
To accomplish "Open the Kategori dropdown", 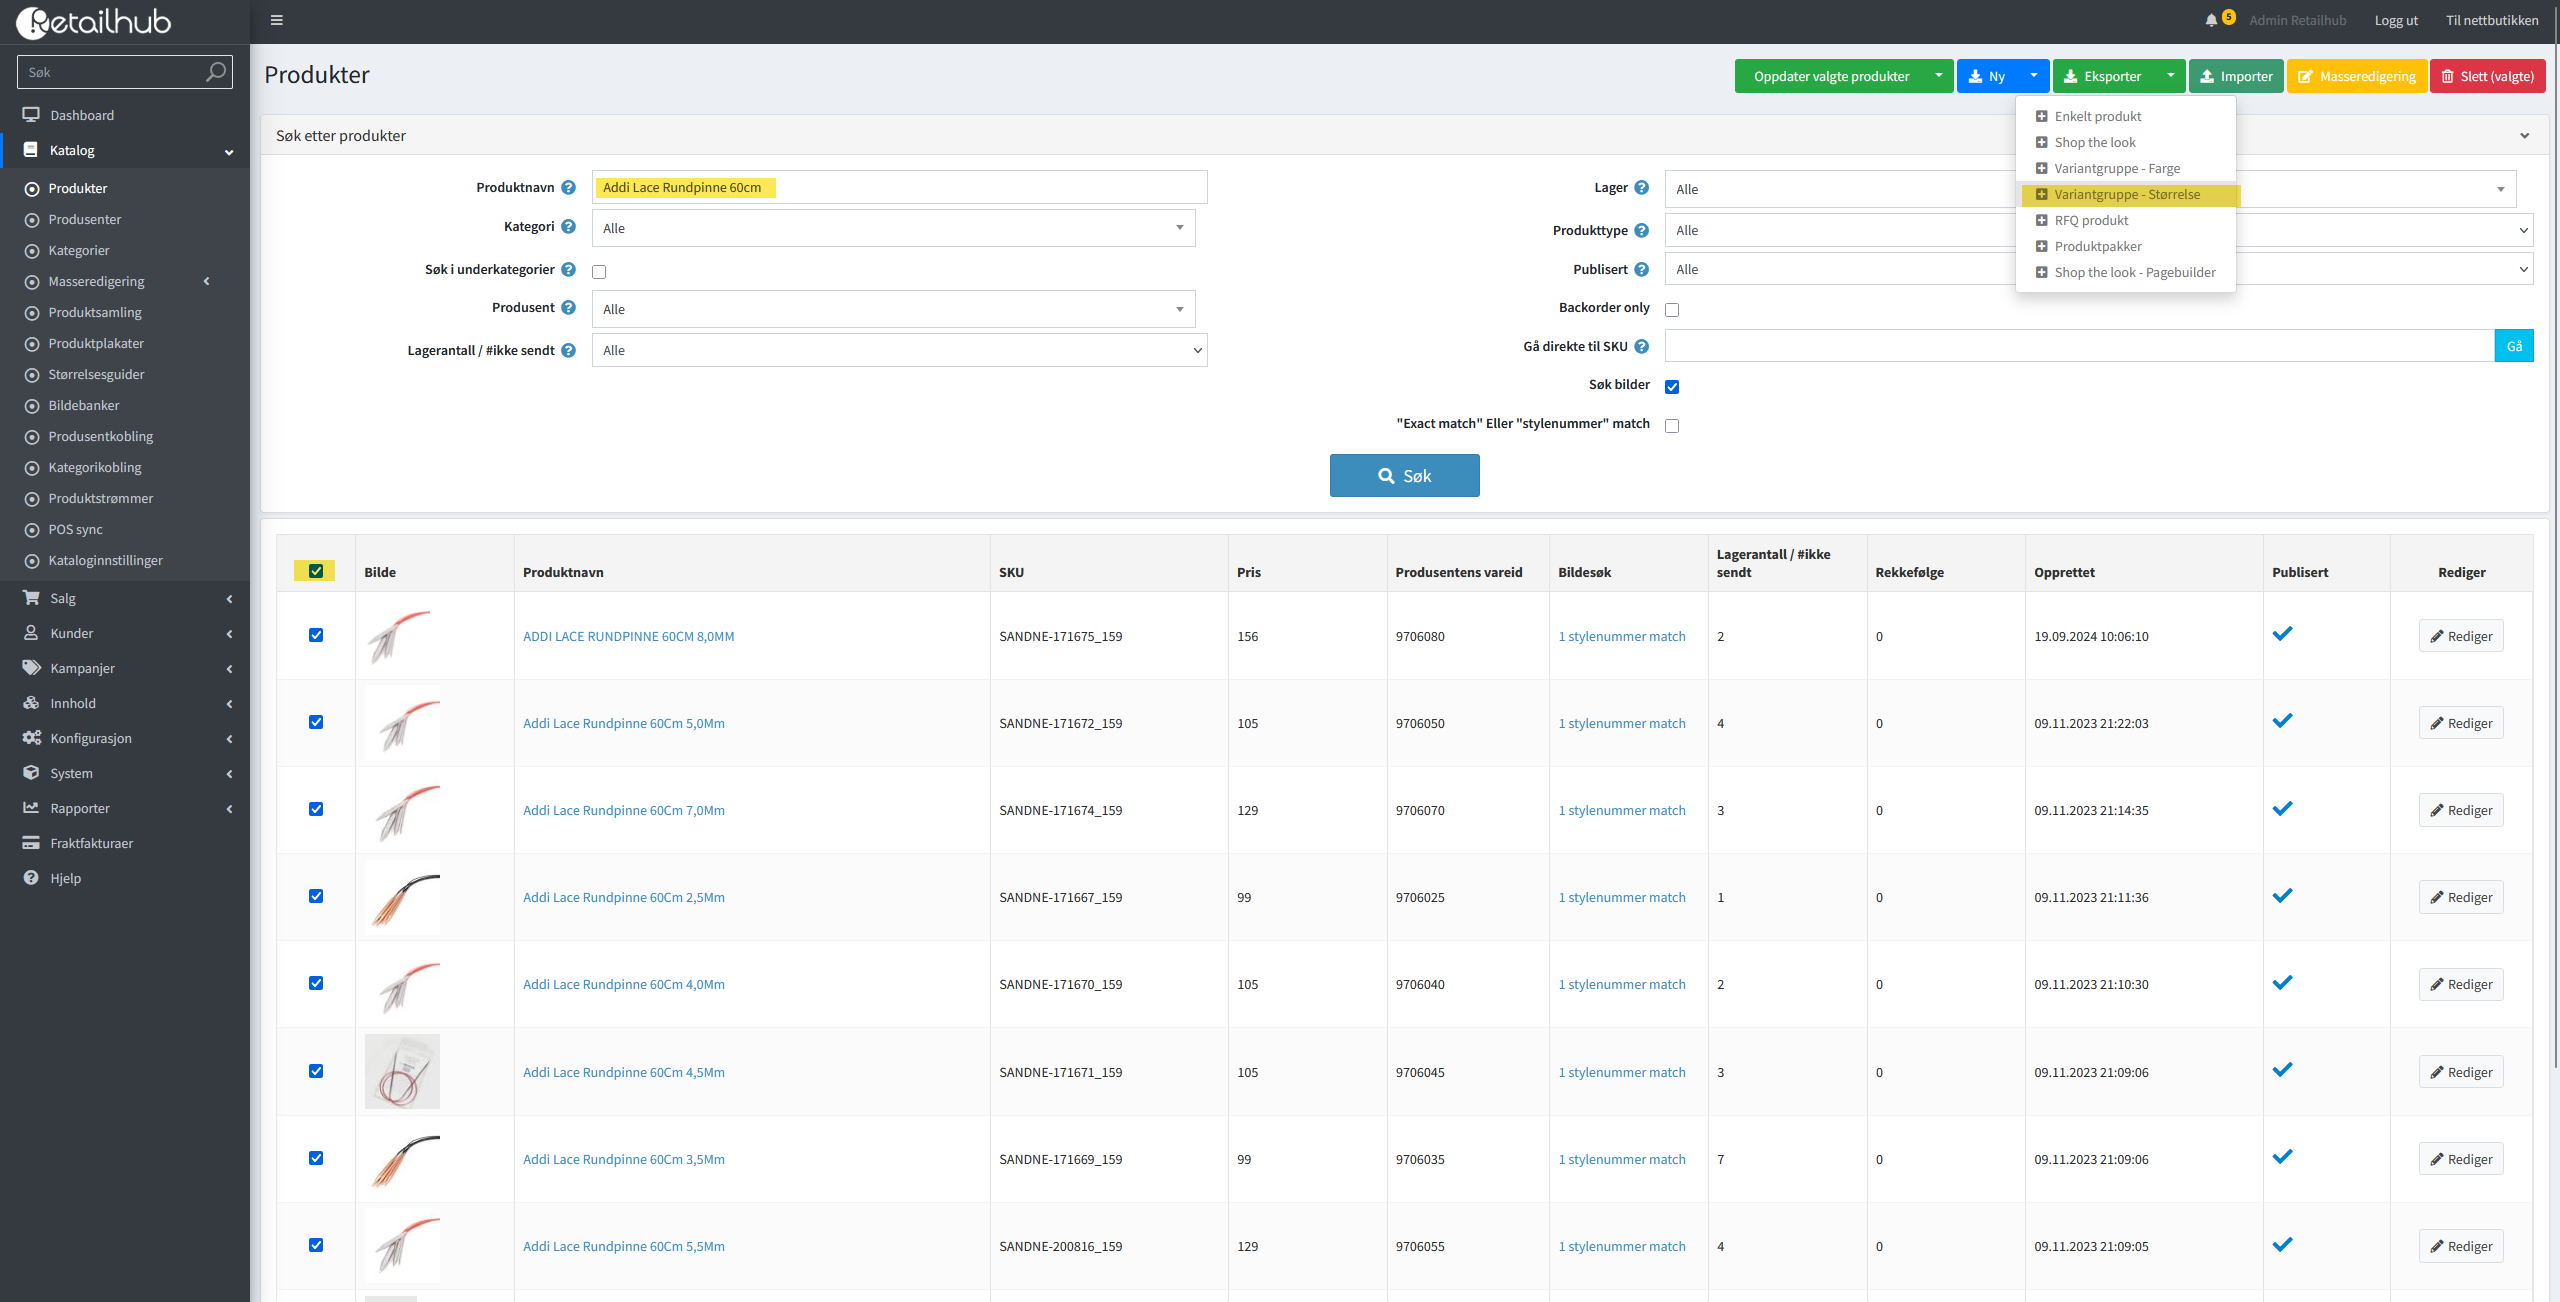I will click(x=893, y=228).
